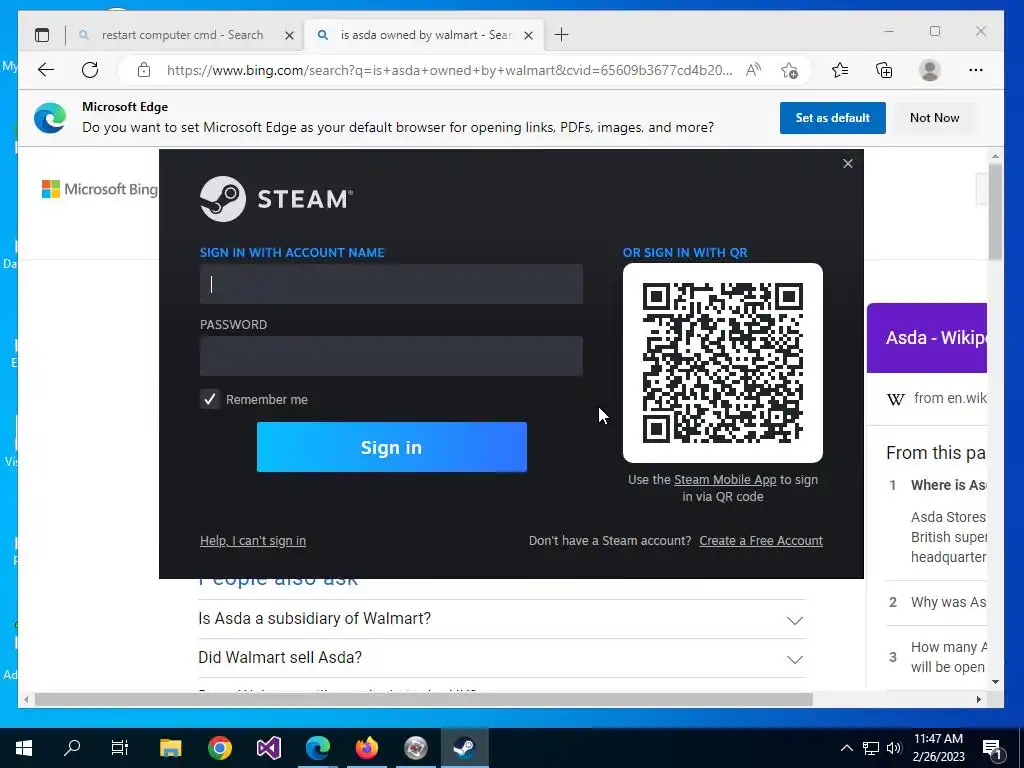Click the from en.wikipedia source text
Screen dimensions: 1024x768
coord(950,398)
